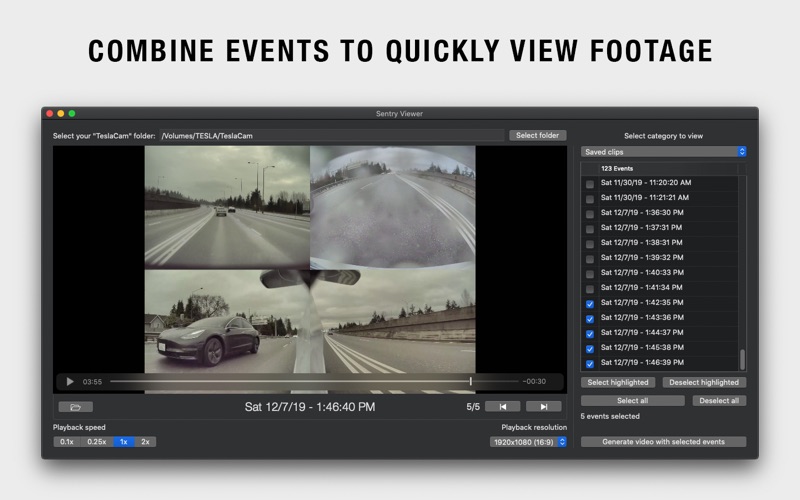Open the playback resolution 1920x1080 dropdown
This screenshot has width=800, height=500.
(x=528, y=442)
